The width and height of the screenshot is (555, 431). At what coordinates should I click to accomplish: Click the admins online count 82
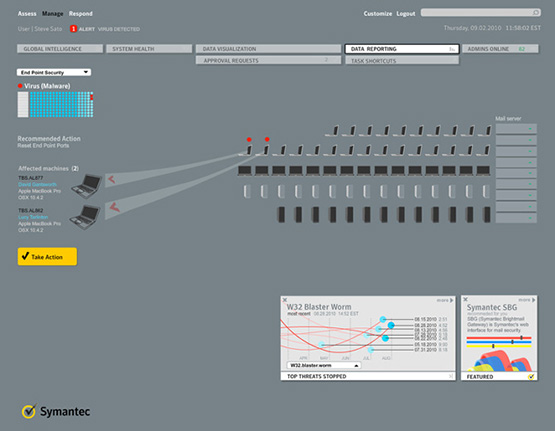[x=521, y=49]
